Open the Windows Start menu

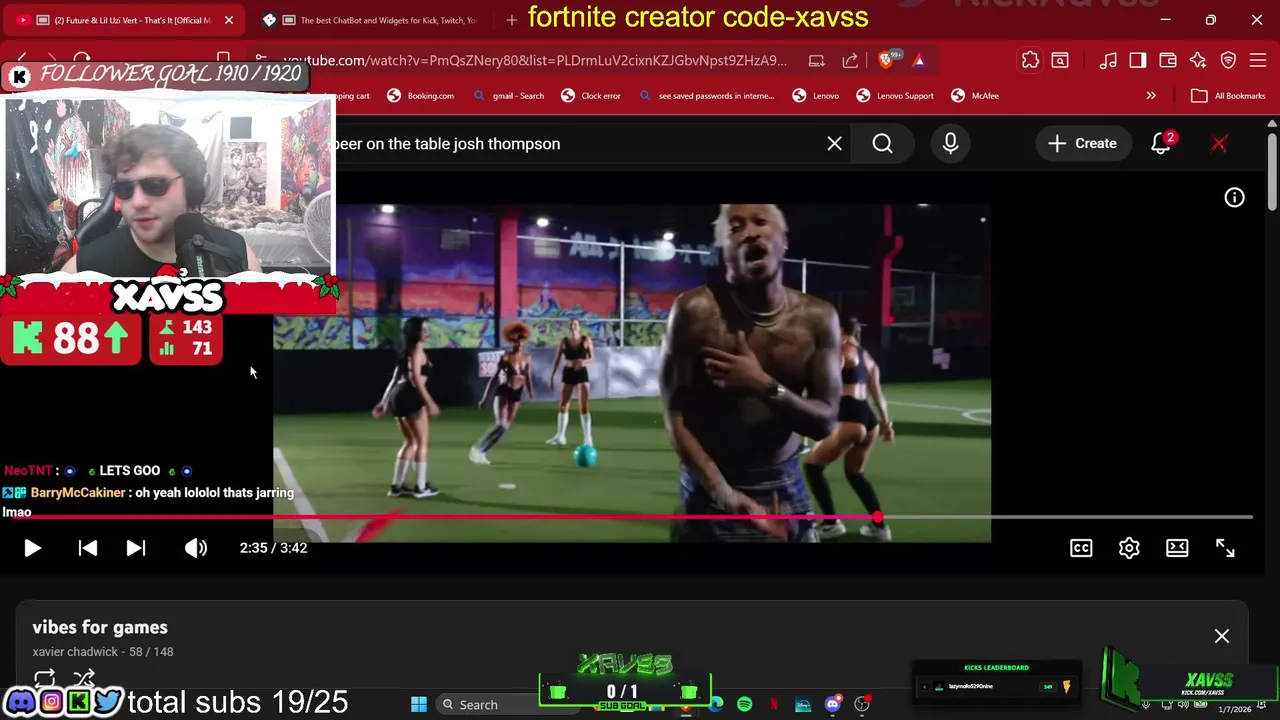(419, 705)
